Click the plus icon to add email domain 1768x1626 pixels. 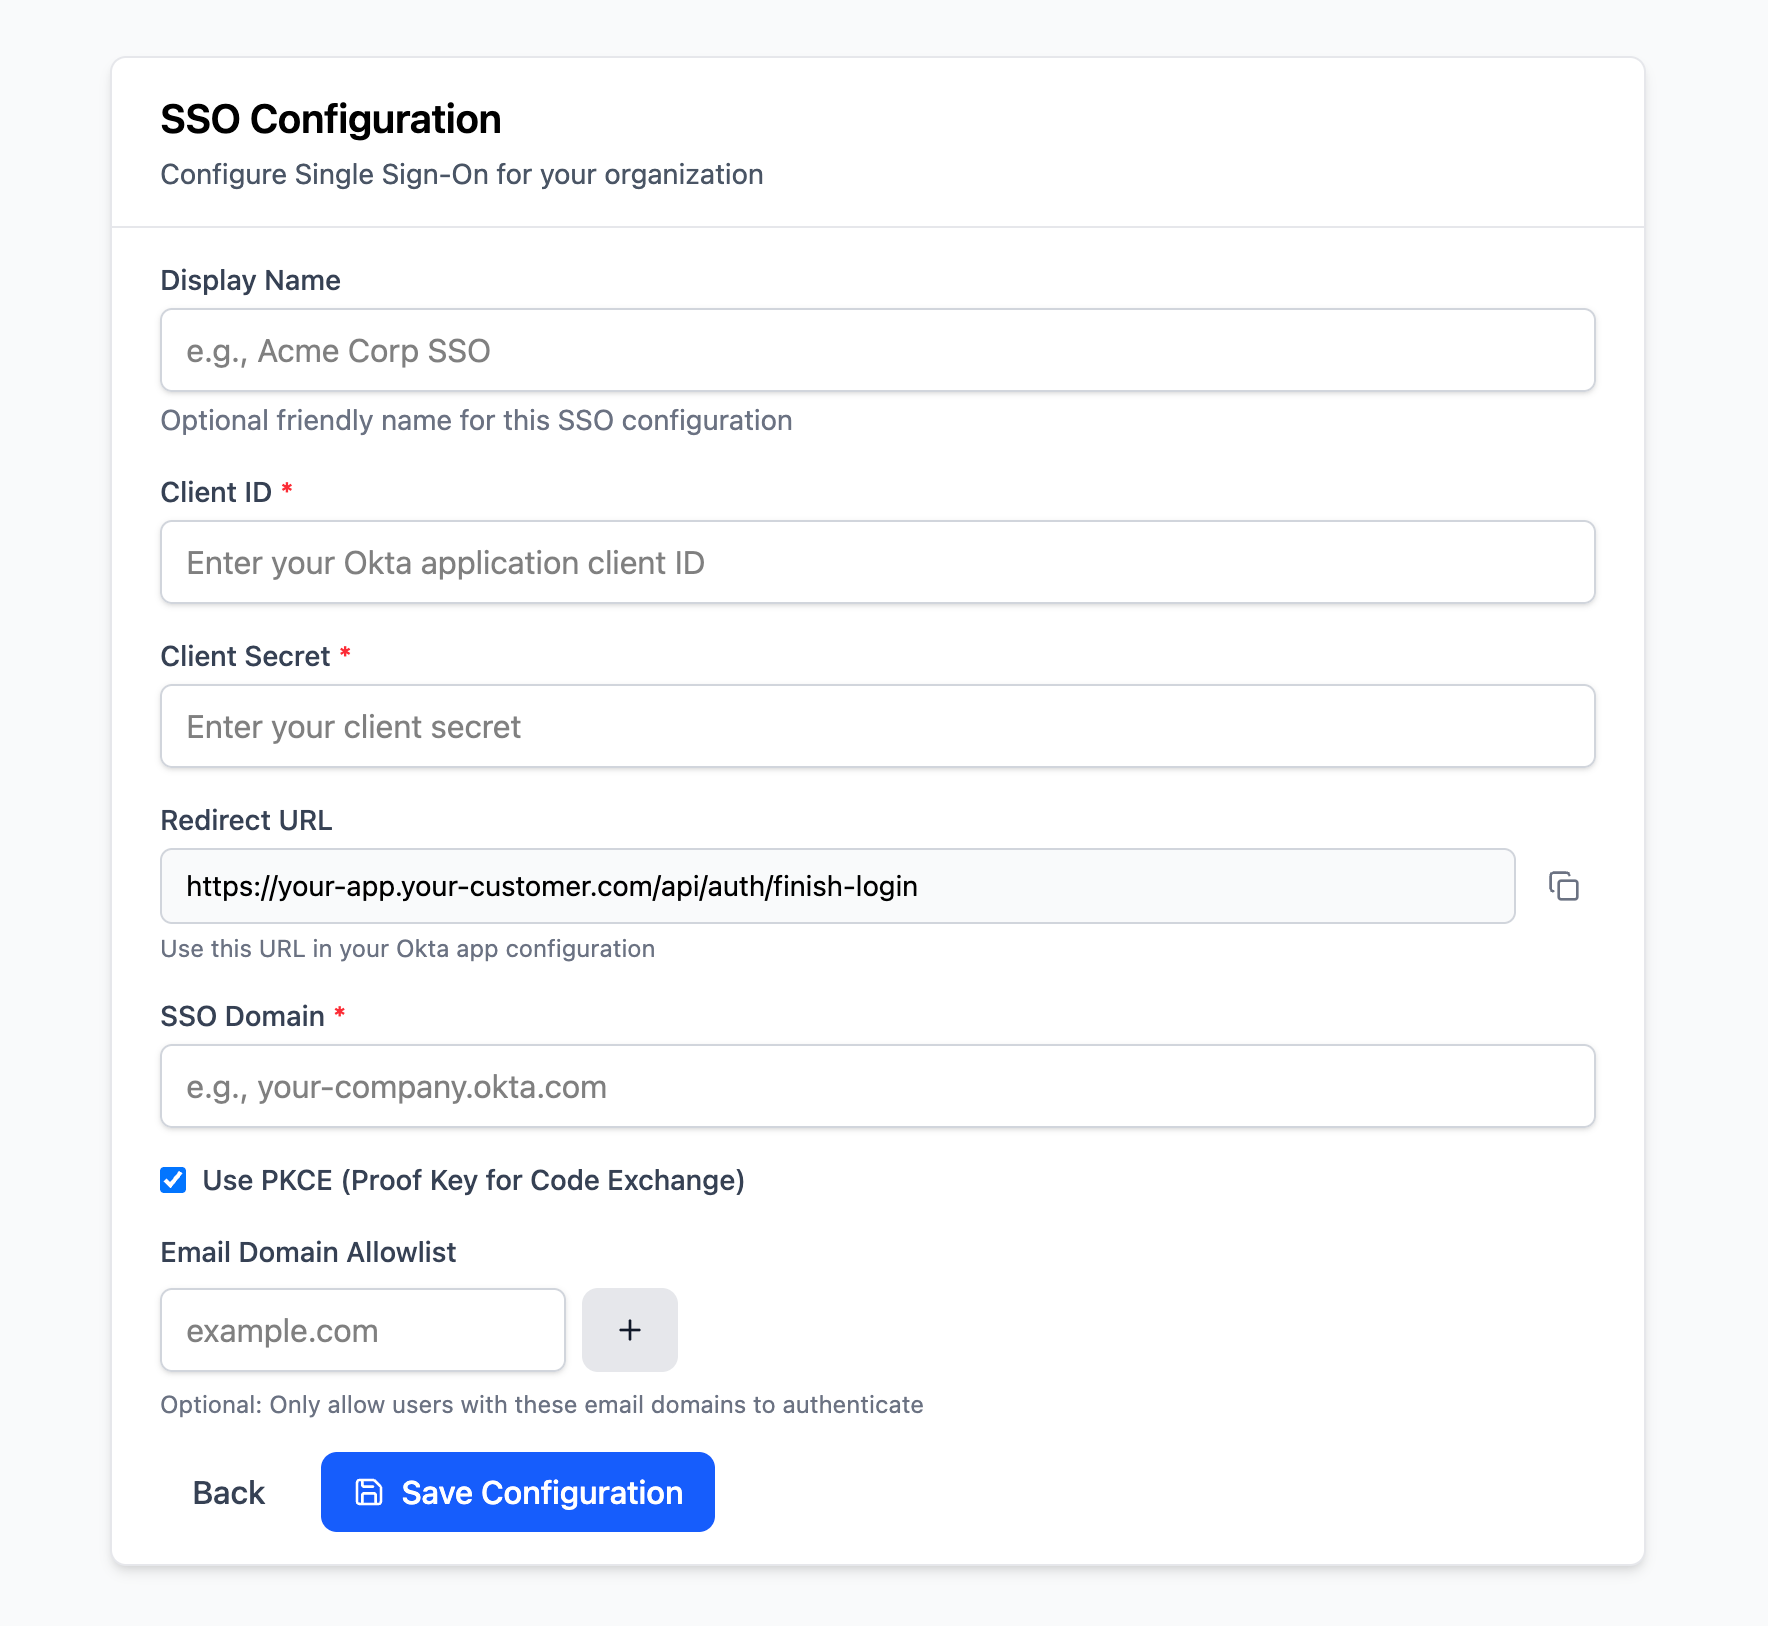[x=629, y=1330]
